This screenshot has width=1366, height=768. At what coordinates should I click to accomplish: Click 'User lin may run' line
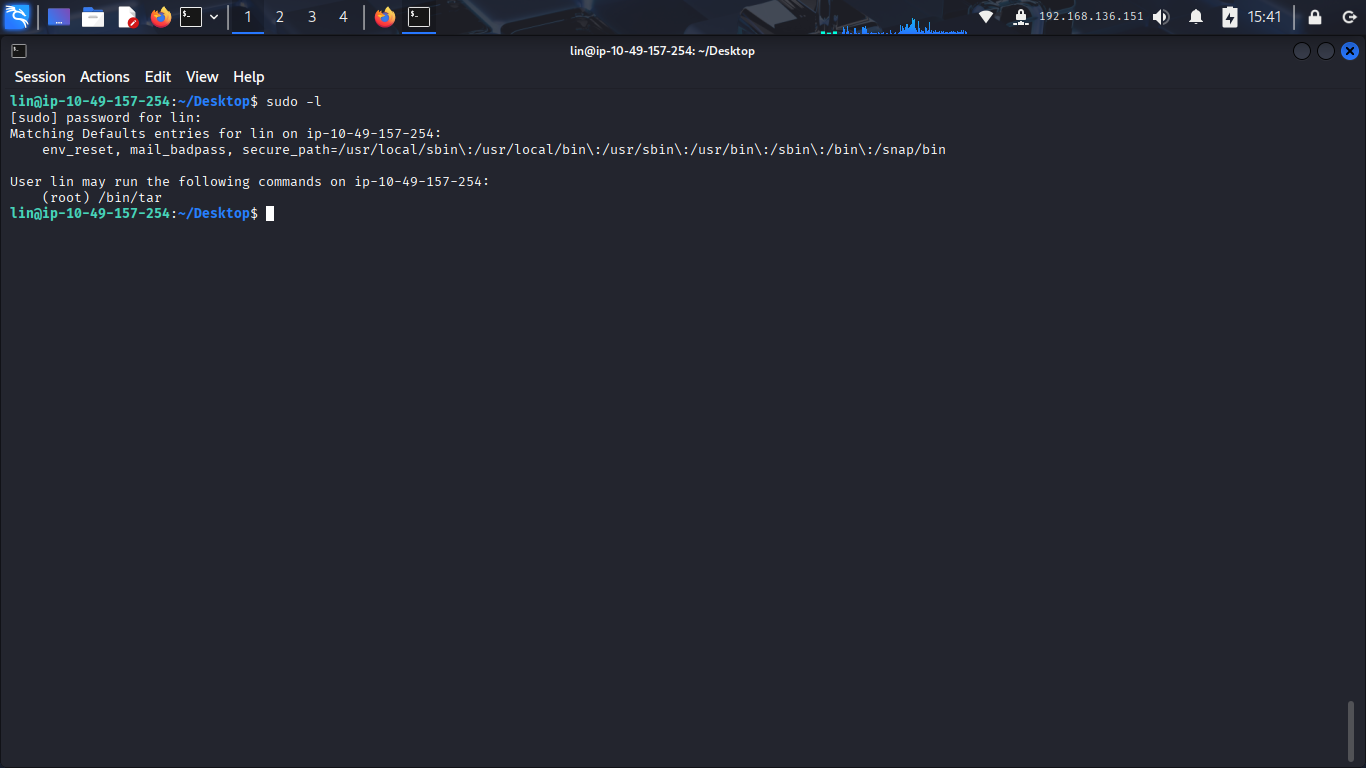[250, 182]
